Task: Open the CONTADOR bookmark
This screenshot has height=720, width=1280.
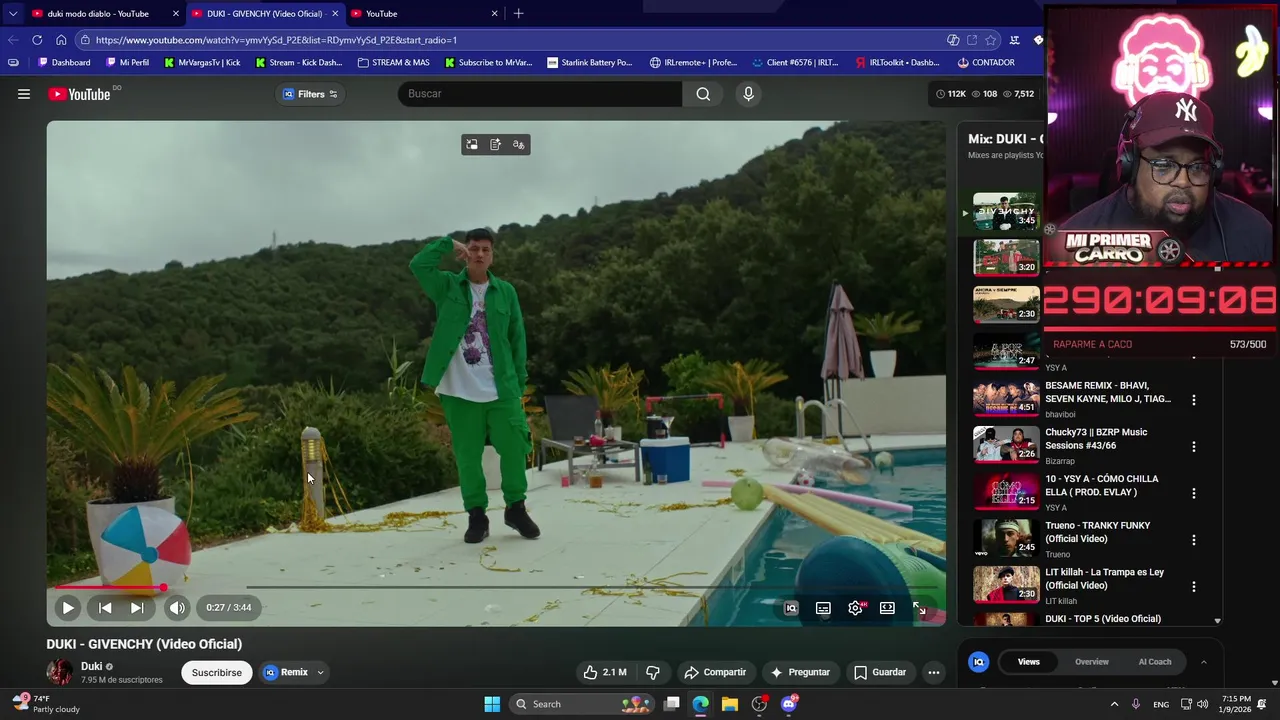Action: point(986,62)
